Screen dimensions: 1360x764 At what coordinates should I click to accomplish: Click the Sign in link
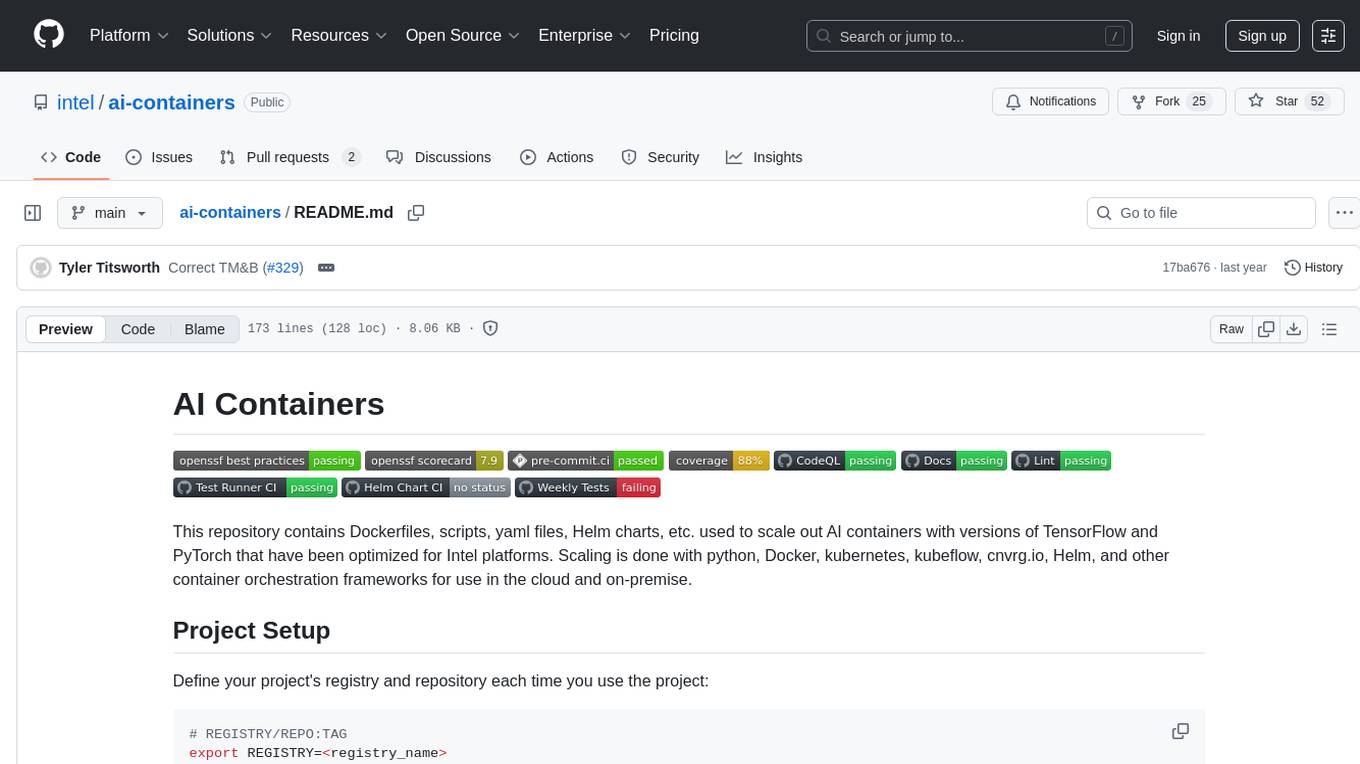tap(1178, 36)
